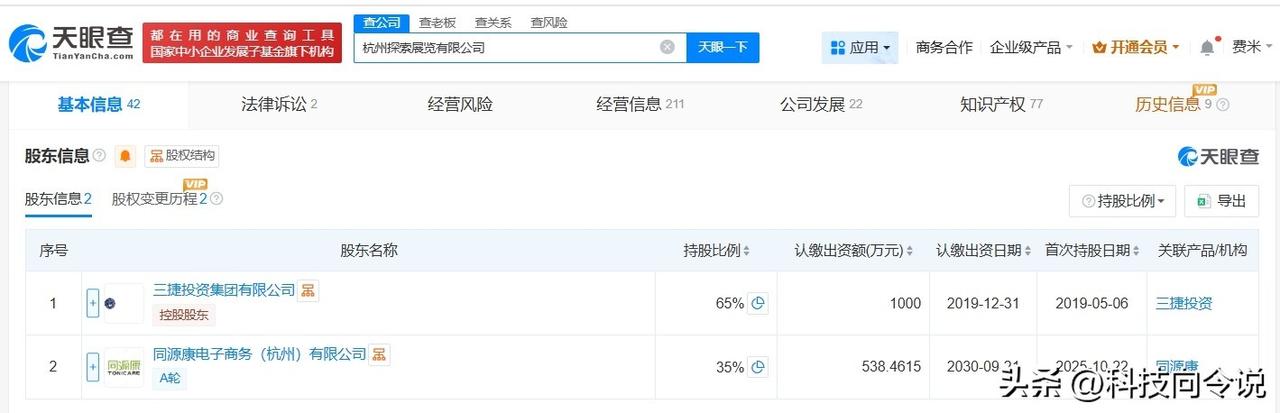Select the 股权变更历程 sub-tab

160,199
